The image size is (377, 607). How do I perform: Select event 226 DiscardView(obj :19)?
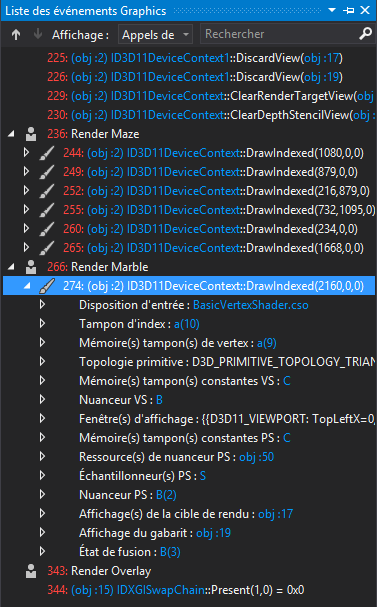[x=195, y=77]
